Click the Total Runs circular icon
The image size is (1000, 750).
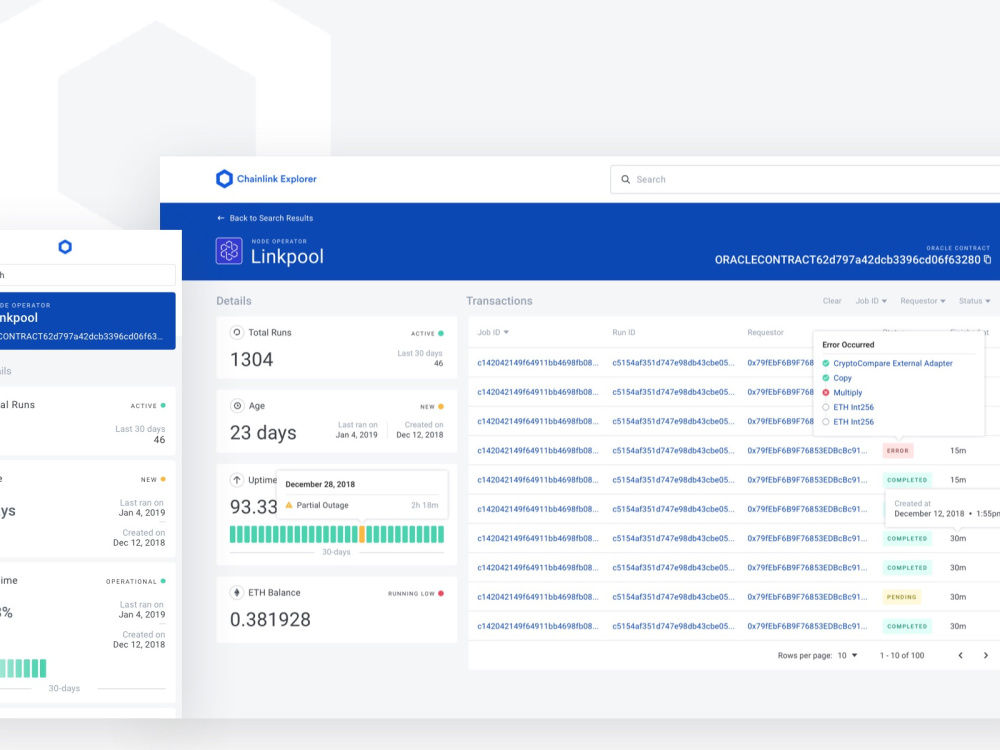click(x=237, y=332)
